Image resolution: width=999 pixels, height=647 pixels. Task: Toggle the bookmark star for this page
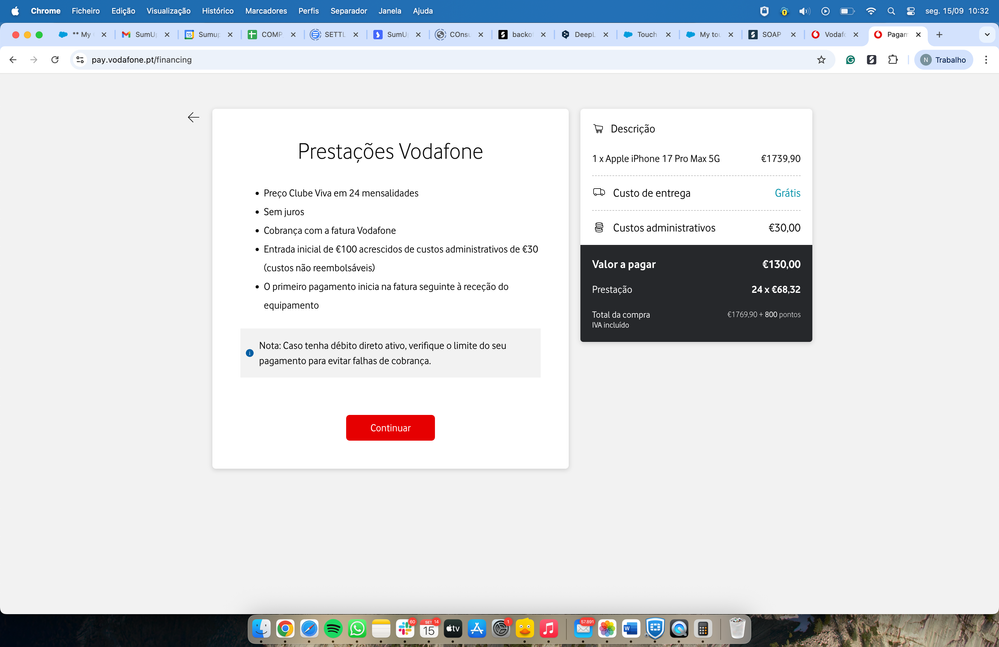[x=821, y=60]
